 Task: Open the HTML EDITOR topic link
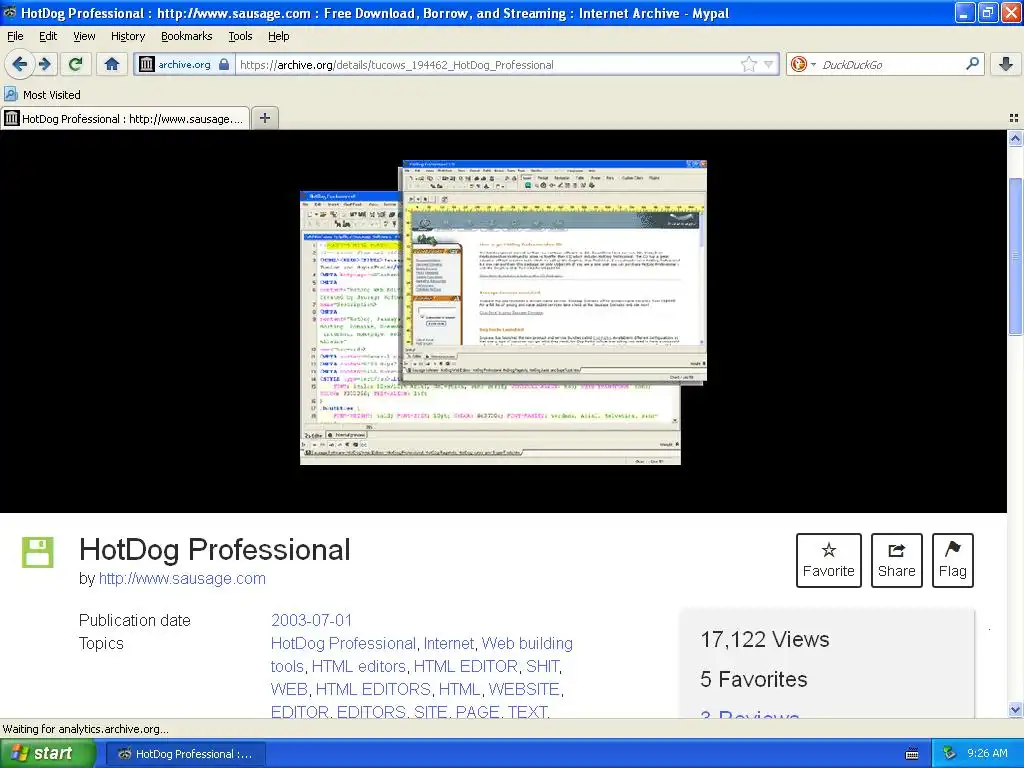pyautogui.click(x=466, y=666)
